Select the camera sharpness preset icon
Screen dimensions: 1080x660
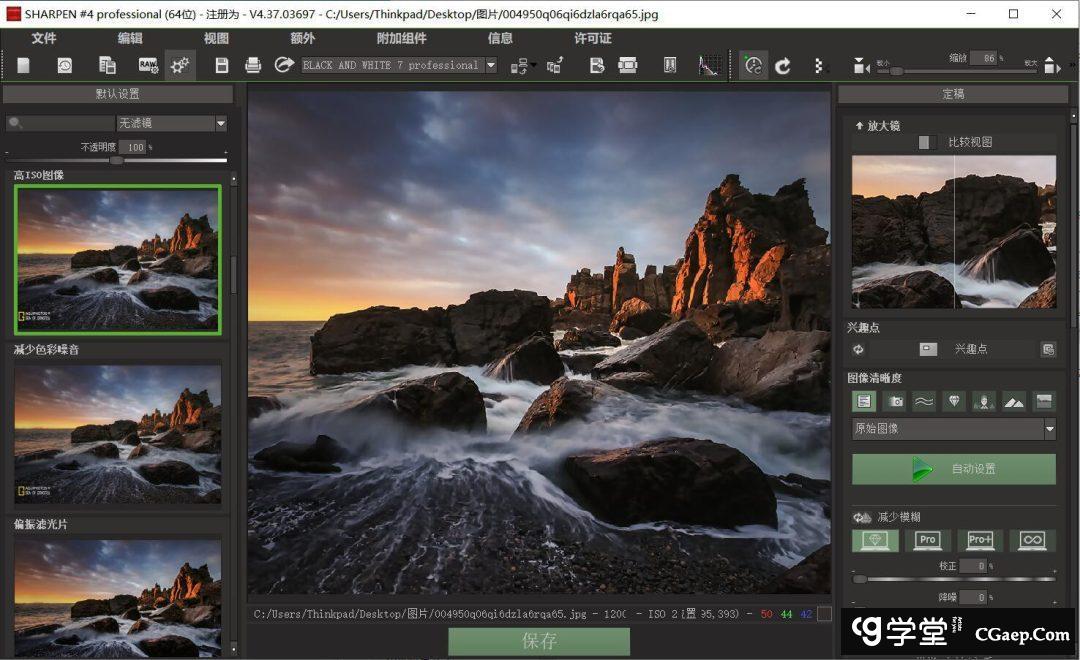[x=894, y=401]
